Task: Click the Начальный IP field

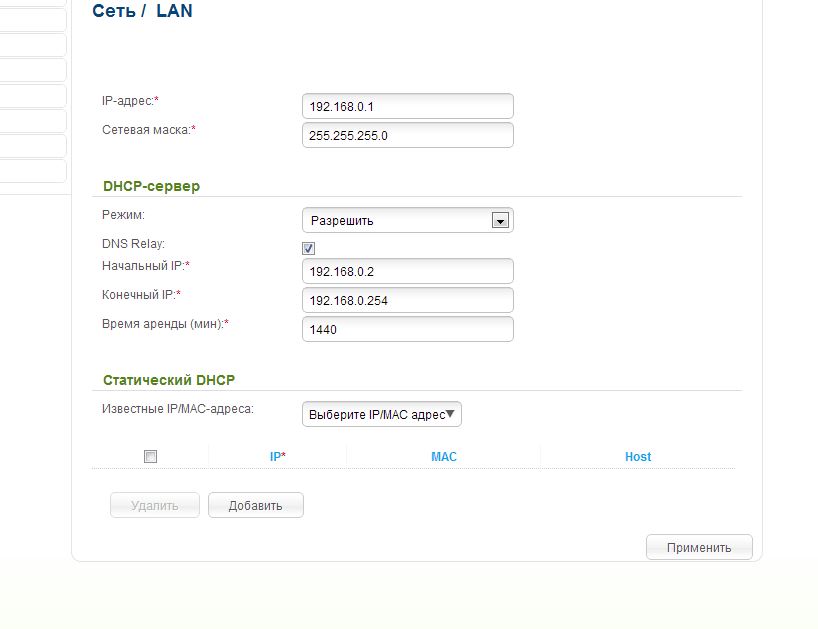Action: click(x=407, y=271)
